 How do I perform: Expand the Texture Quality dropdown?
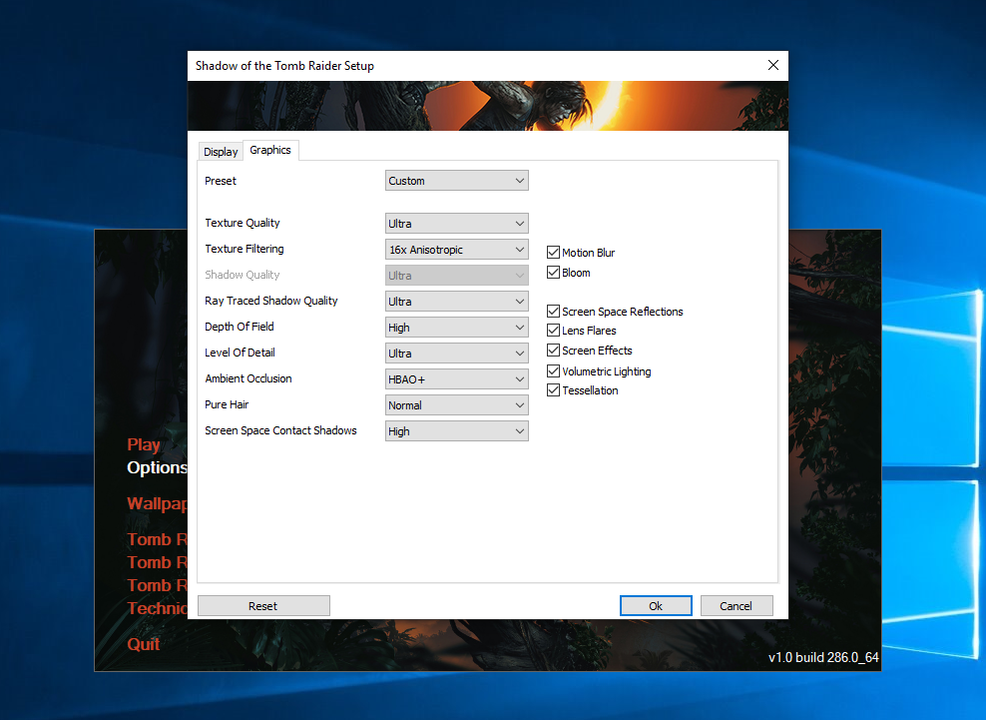(457, 223)
